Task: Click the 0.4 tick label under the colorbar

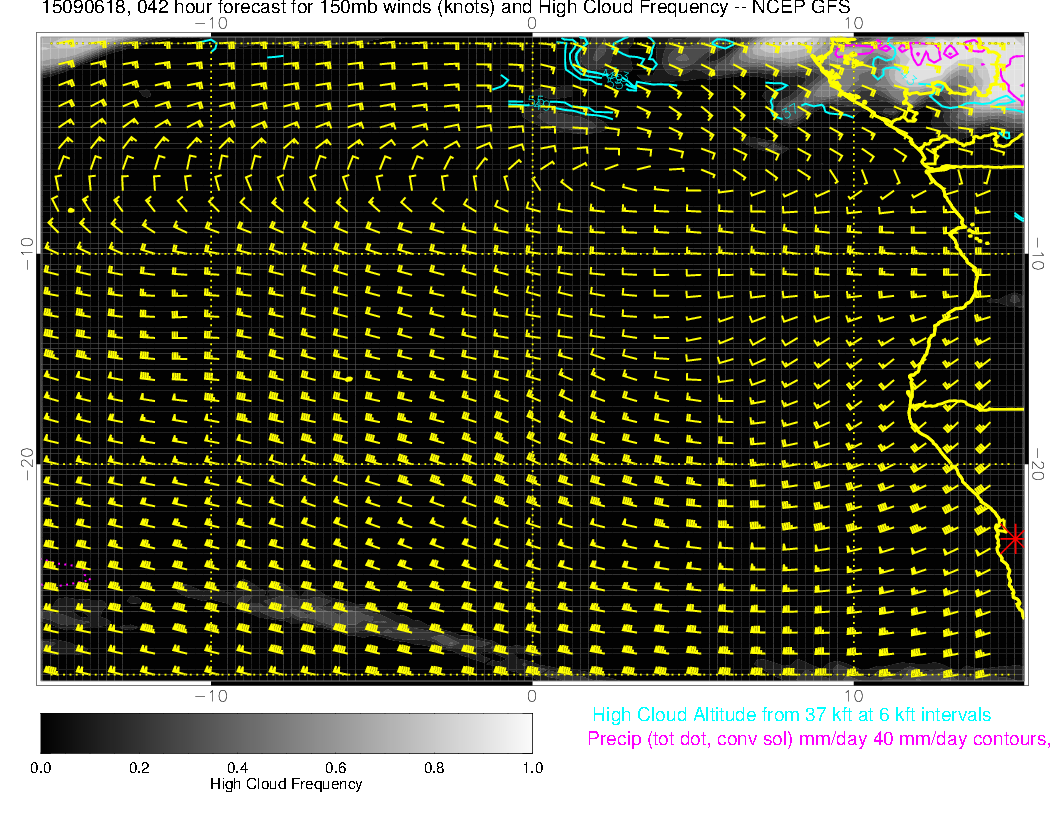Action: click(237, 767)
